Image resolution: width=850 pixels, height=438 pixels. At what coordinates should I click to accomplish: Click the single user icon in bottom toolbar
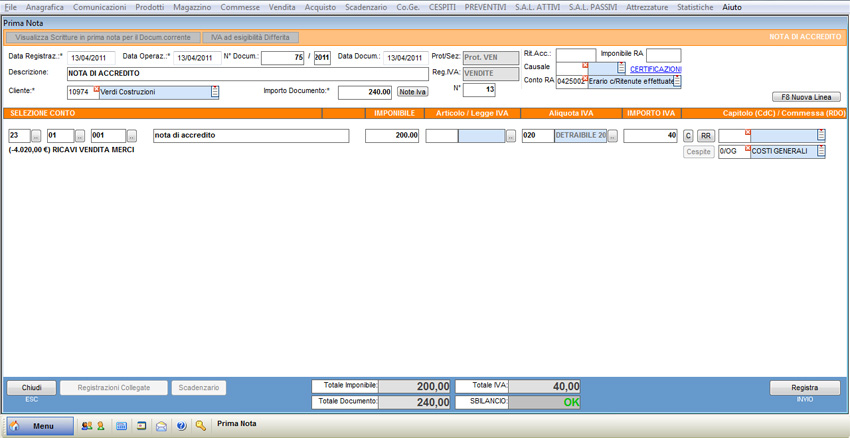(x=100, y=426)
